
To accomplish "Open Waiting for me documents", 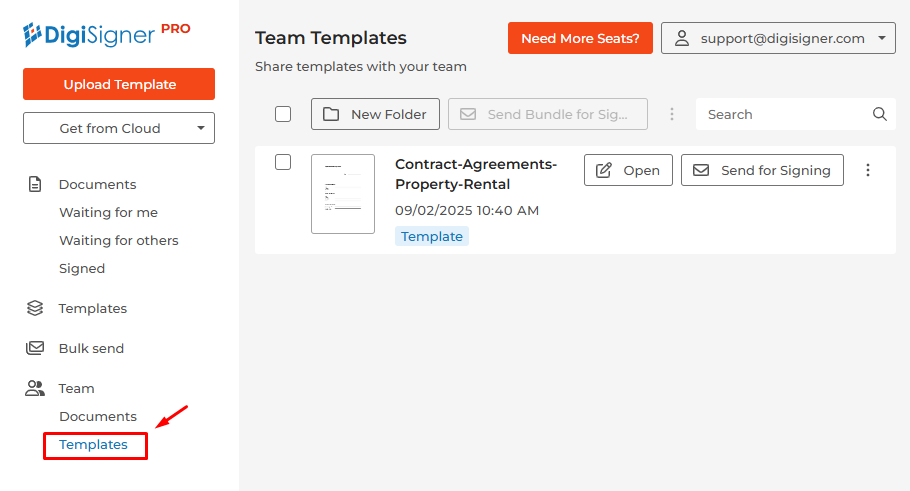I will (x=108, y=212).
